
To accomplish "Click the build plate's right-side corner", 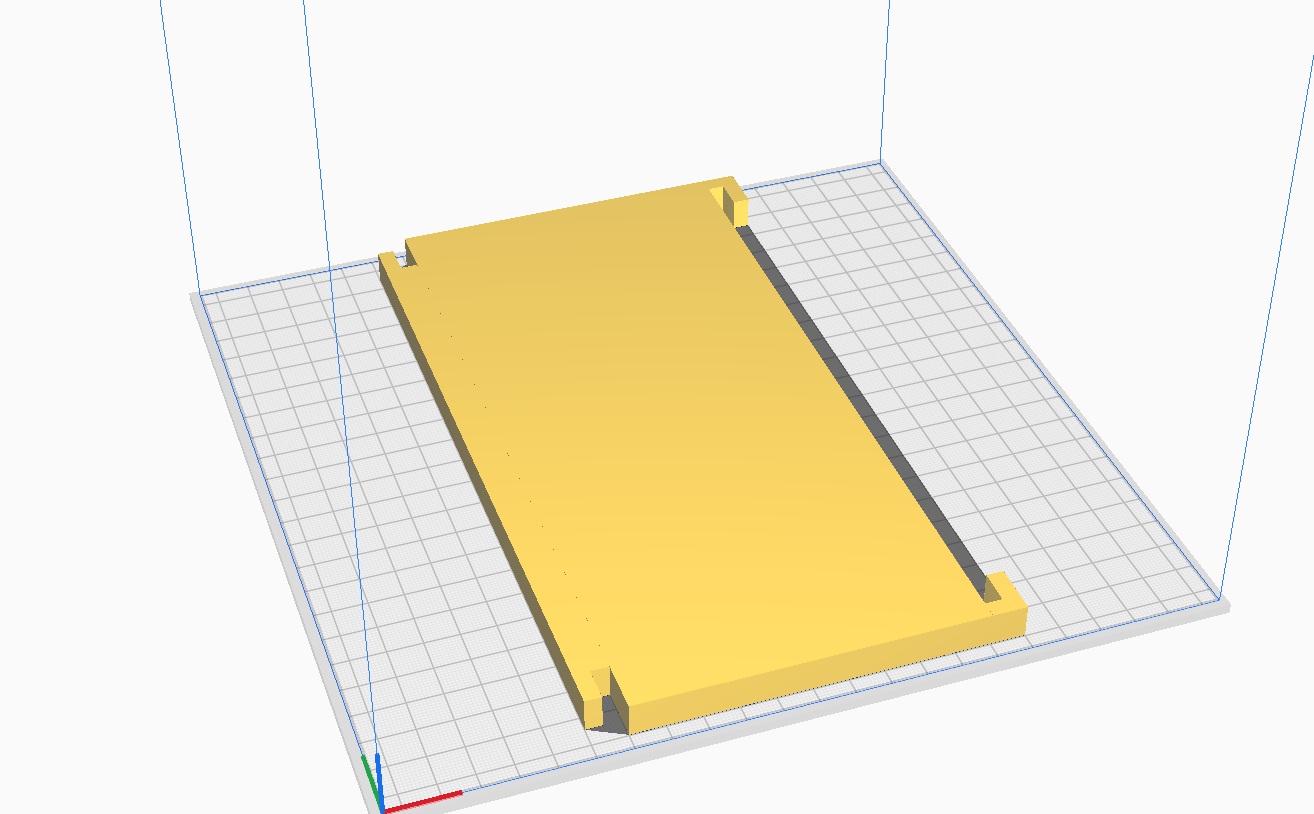I will [1220, 600].
